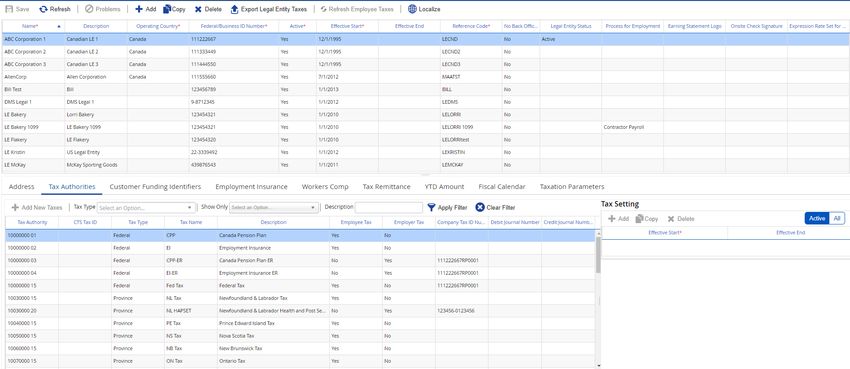Image resolution: width=850 pixels, height=369 pixels.
Task: Toggle Tax Setting view to All
Action: [x=837, y=218]
